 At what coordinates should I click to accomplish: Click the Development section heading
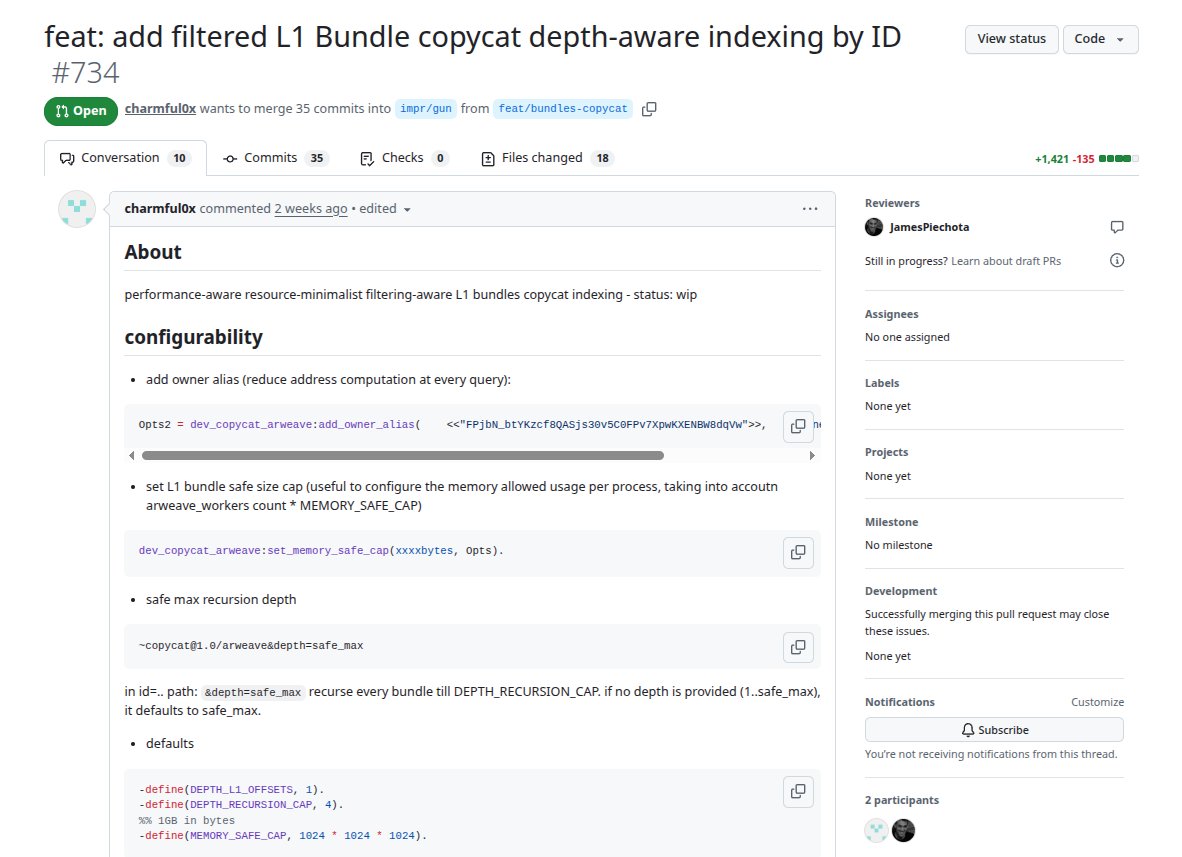point(901,591)
